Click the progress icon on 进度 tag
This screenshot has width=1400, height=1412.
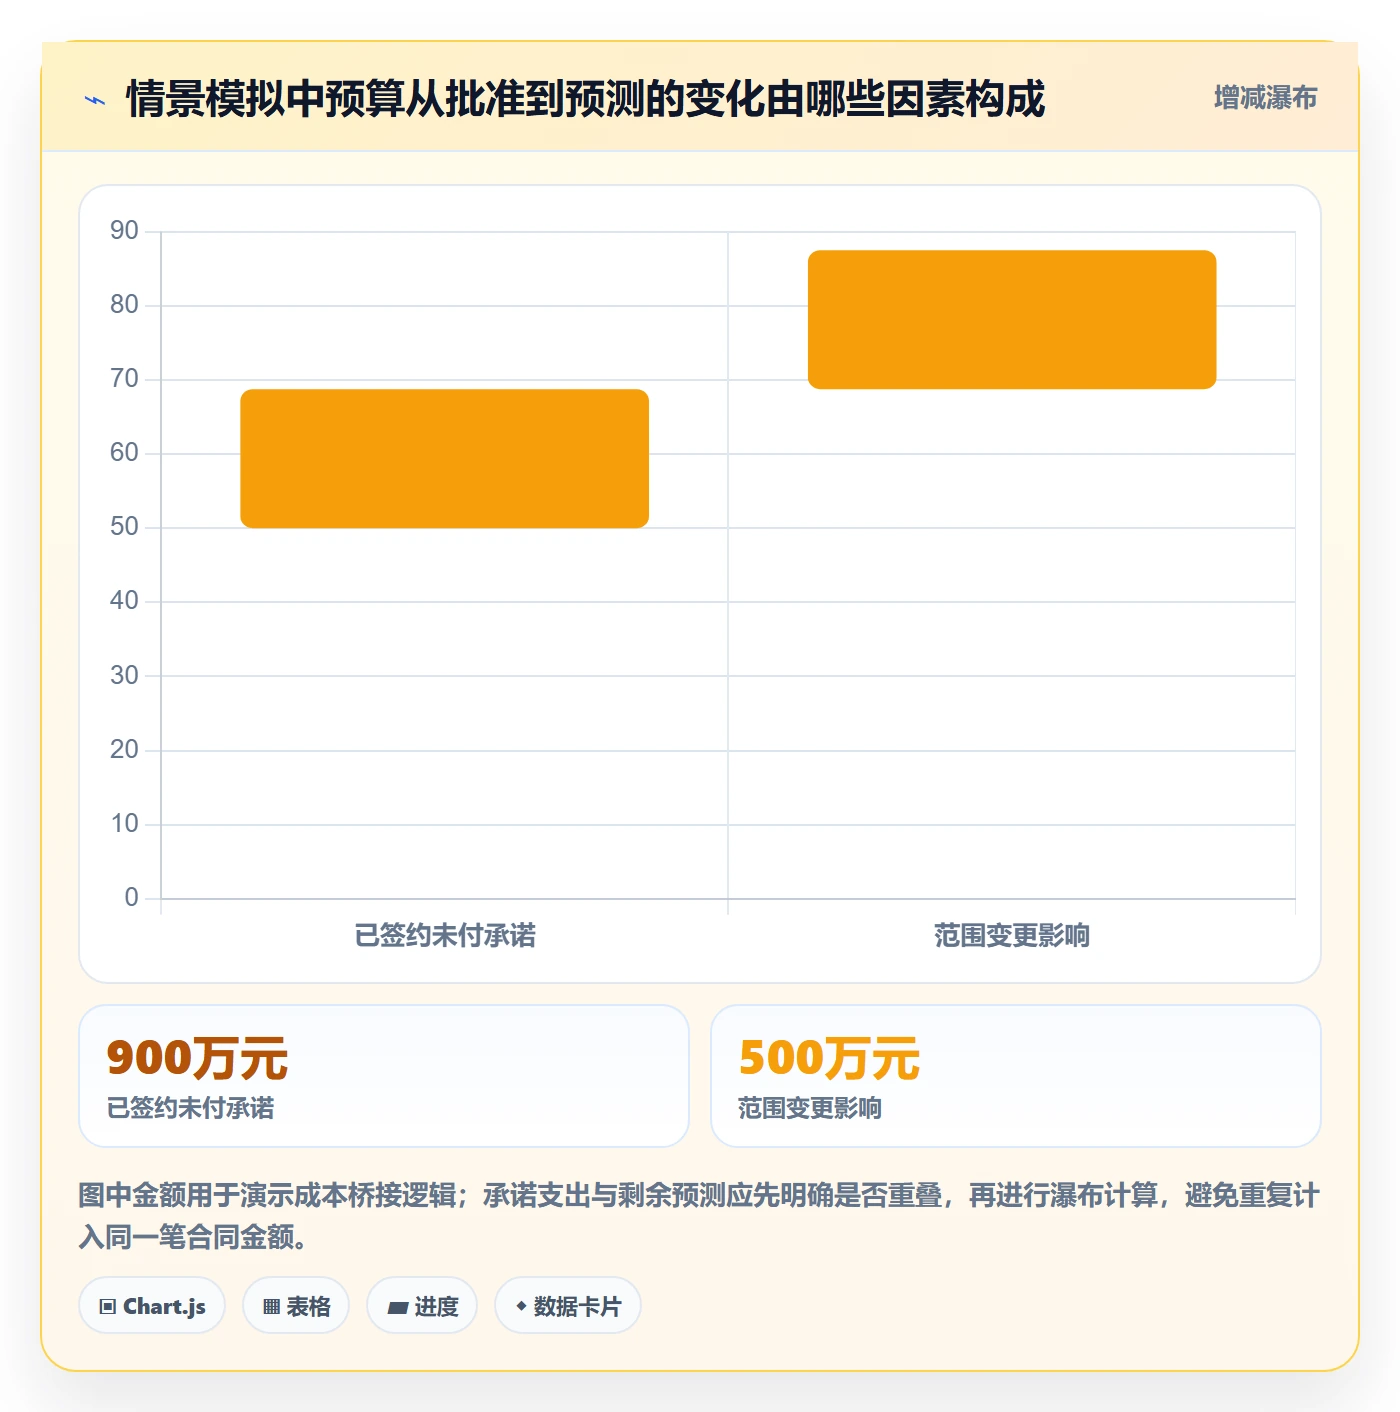click(398, 1307)
